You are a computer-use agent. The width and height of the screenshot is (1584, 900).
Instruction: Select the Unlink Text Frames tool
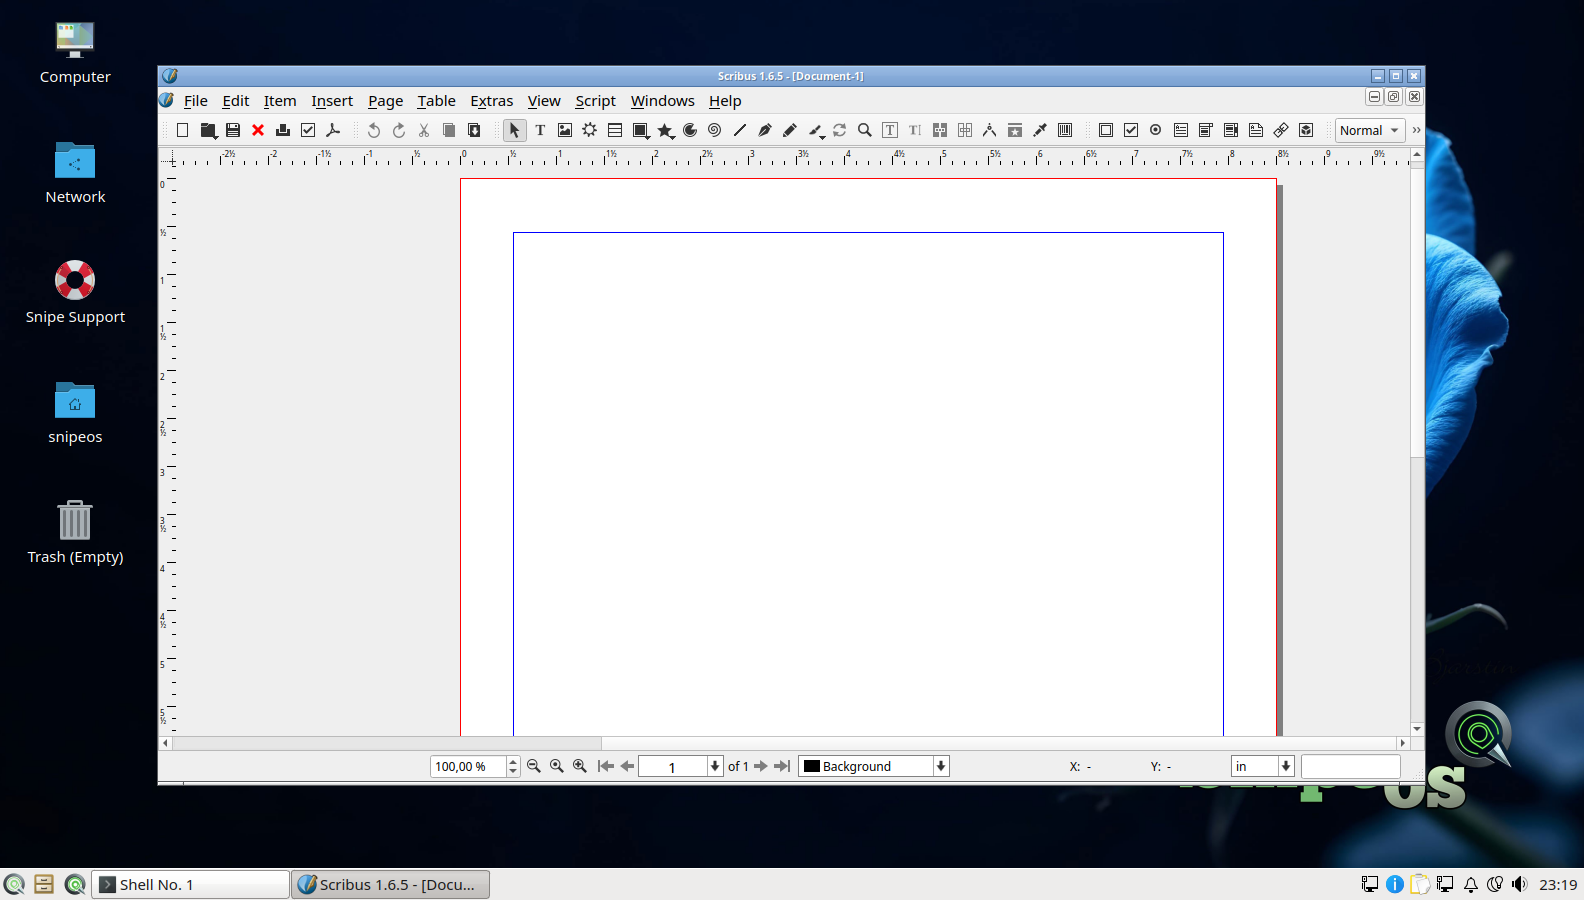[965, 130]
